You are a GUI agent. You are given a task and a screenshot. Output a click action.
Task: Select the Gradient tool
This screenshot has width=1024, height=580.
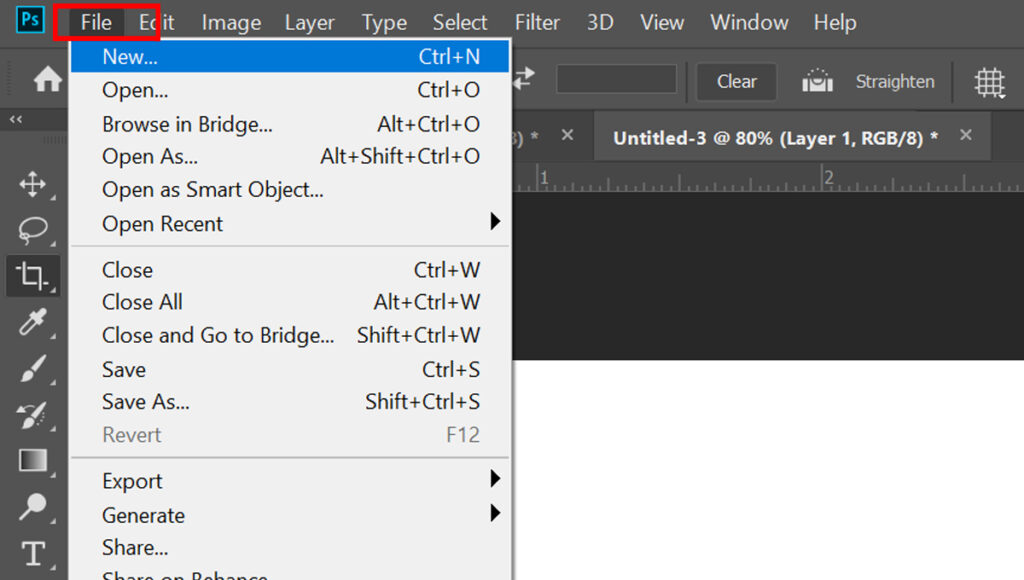(33, 460)
